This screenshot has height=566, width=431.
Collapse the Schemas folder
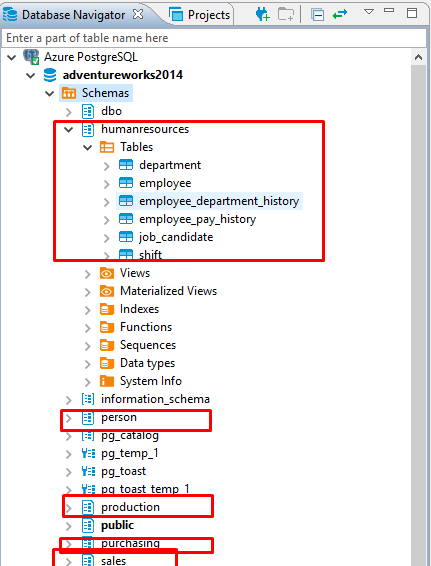[50, 93]
